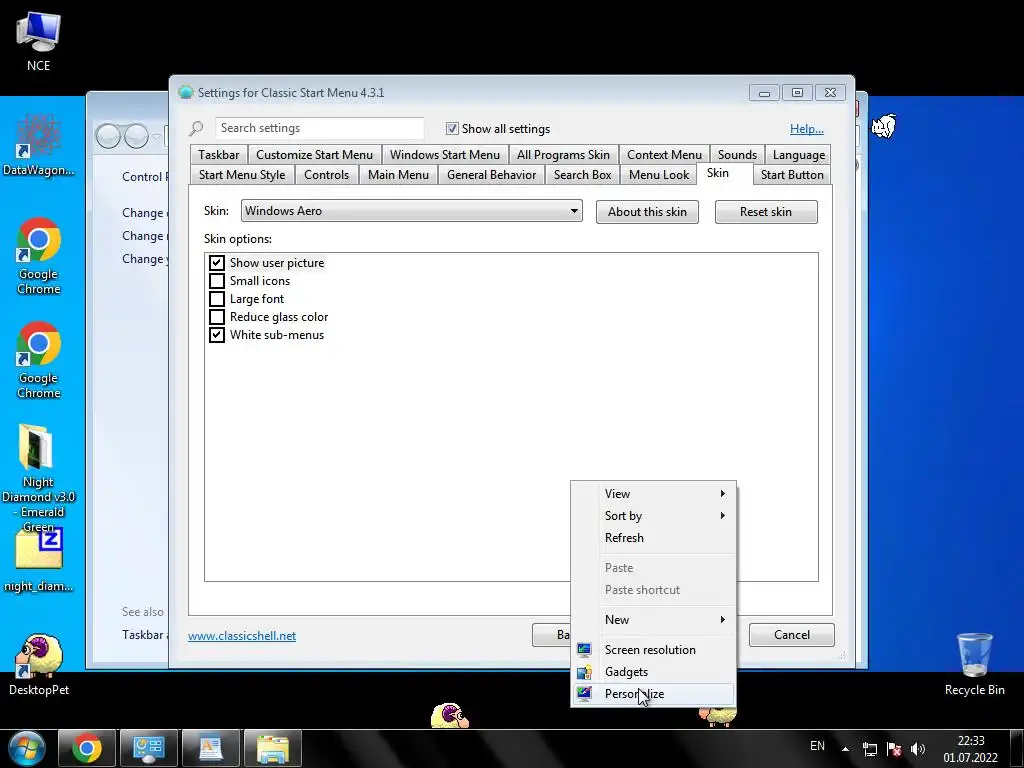
Task: Click the Show desktop strip
Action: tap(1017, 748)
